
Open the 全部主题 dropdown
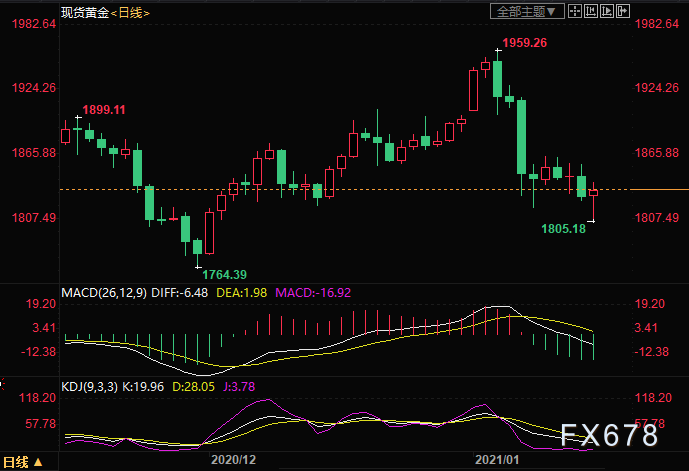coord(529,11)
